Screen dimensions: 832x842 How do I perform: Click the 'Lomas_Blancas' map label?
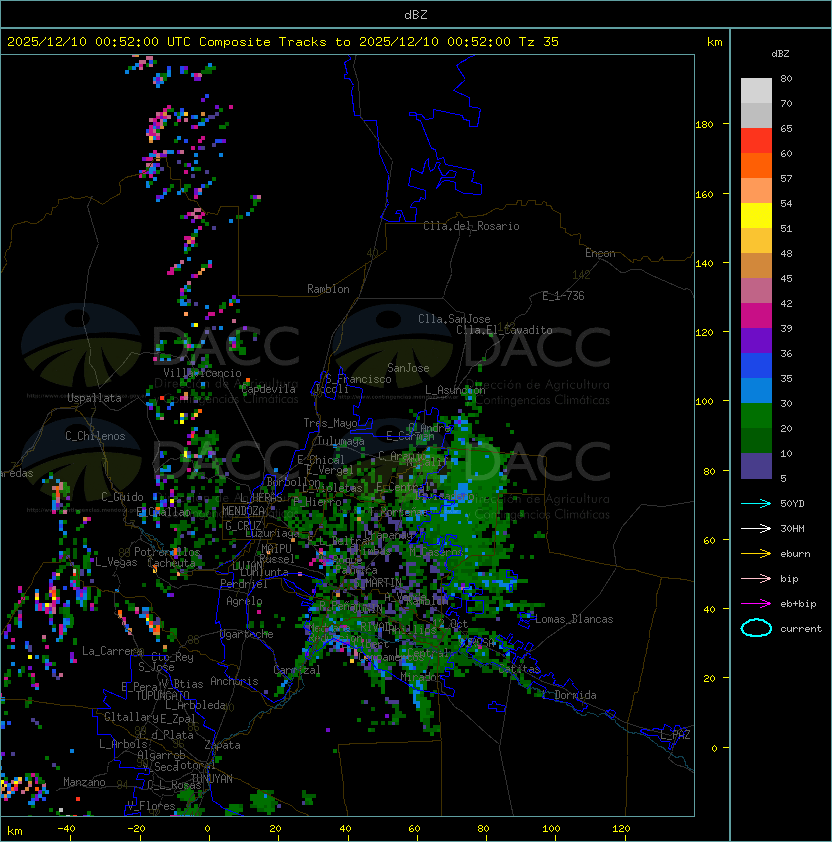(x=574, y=619)
